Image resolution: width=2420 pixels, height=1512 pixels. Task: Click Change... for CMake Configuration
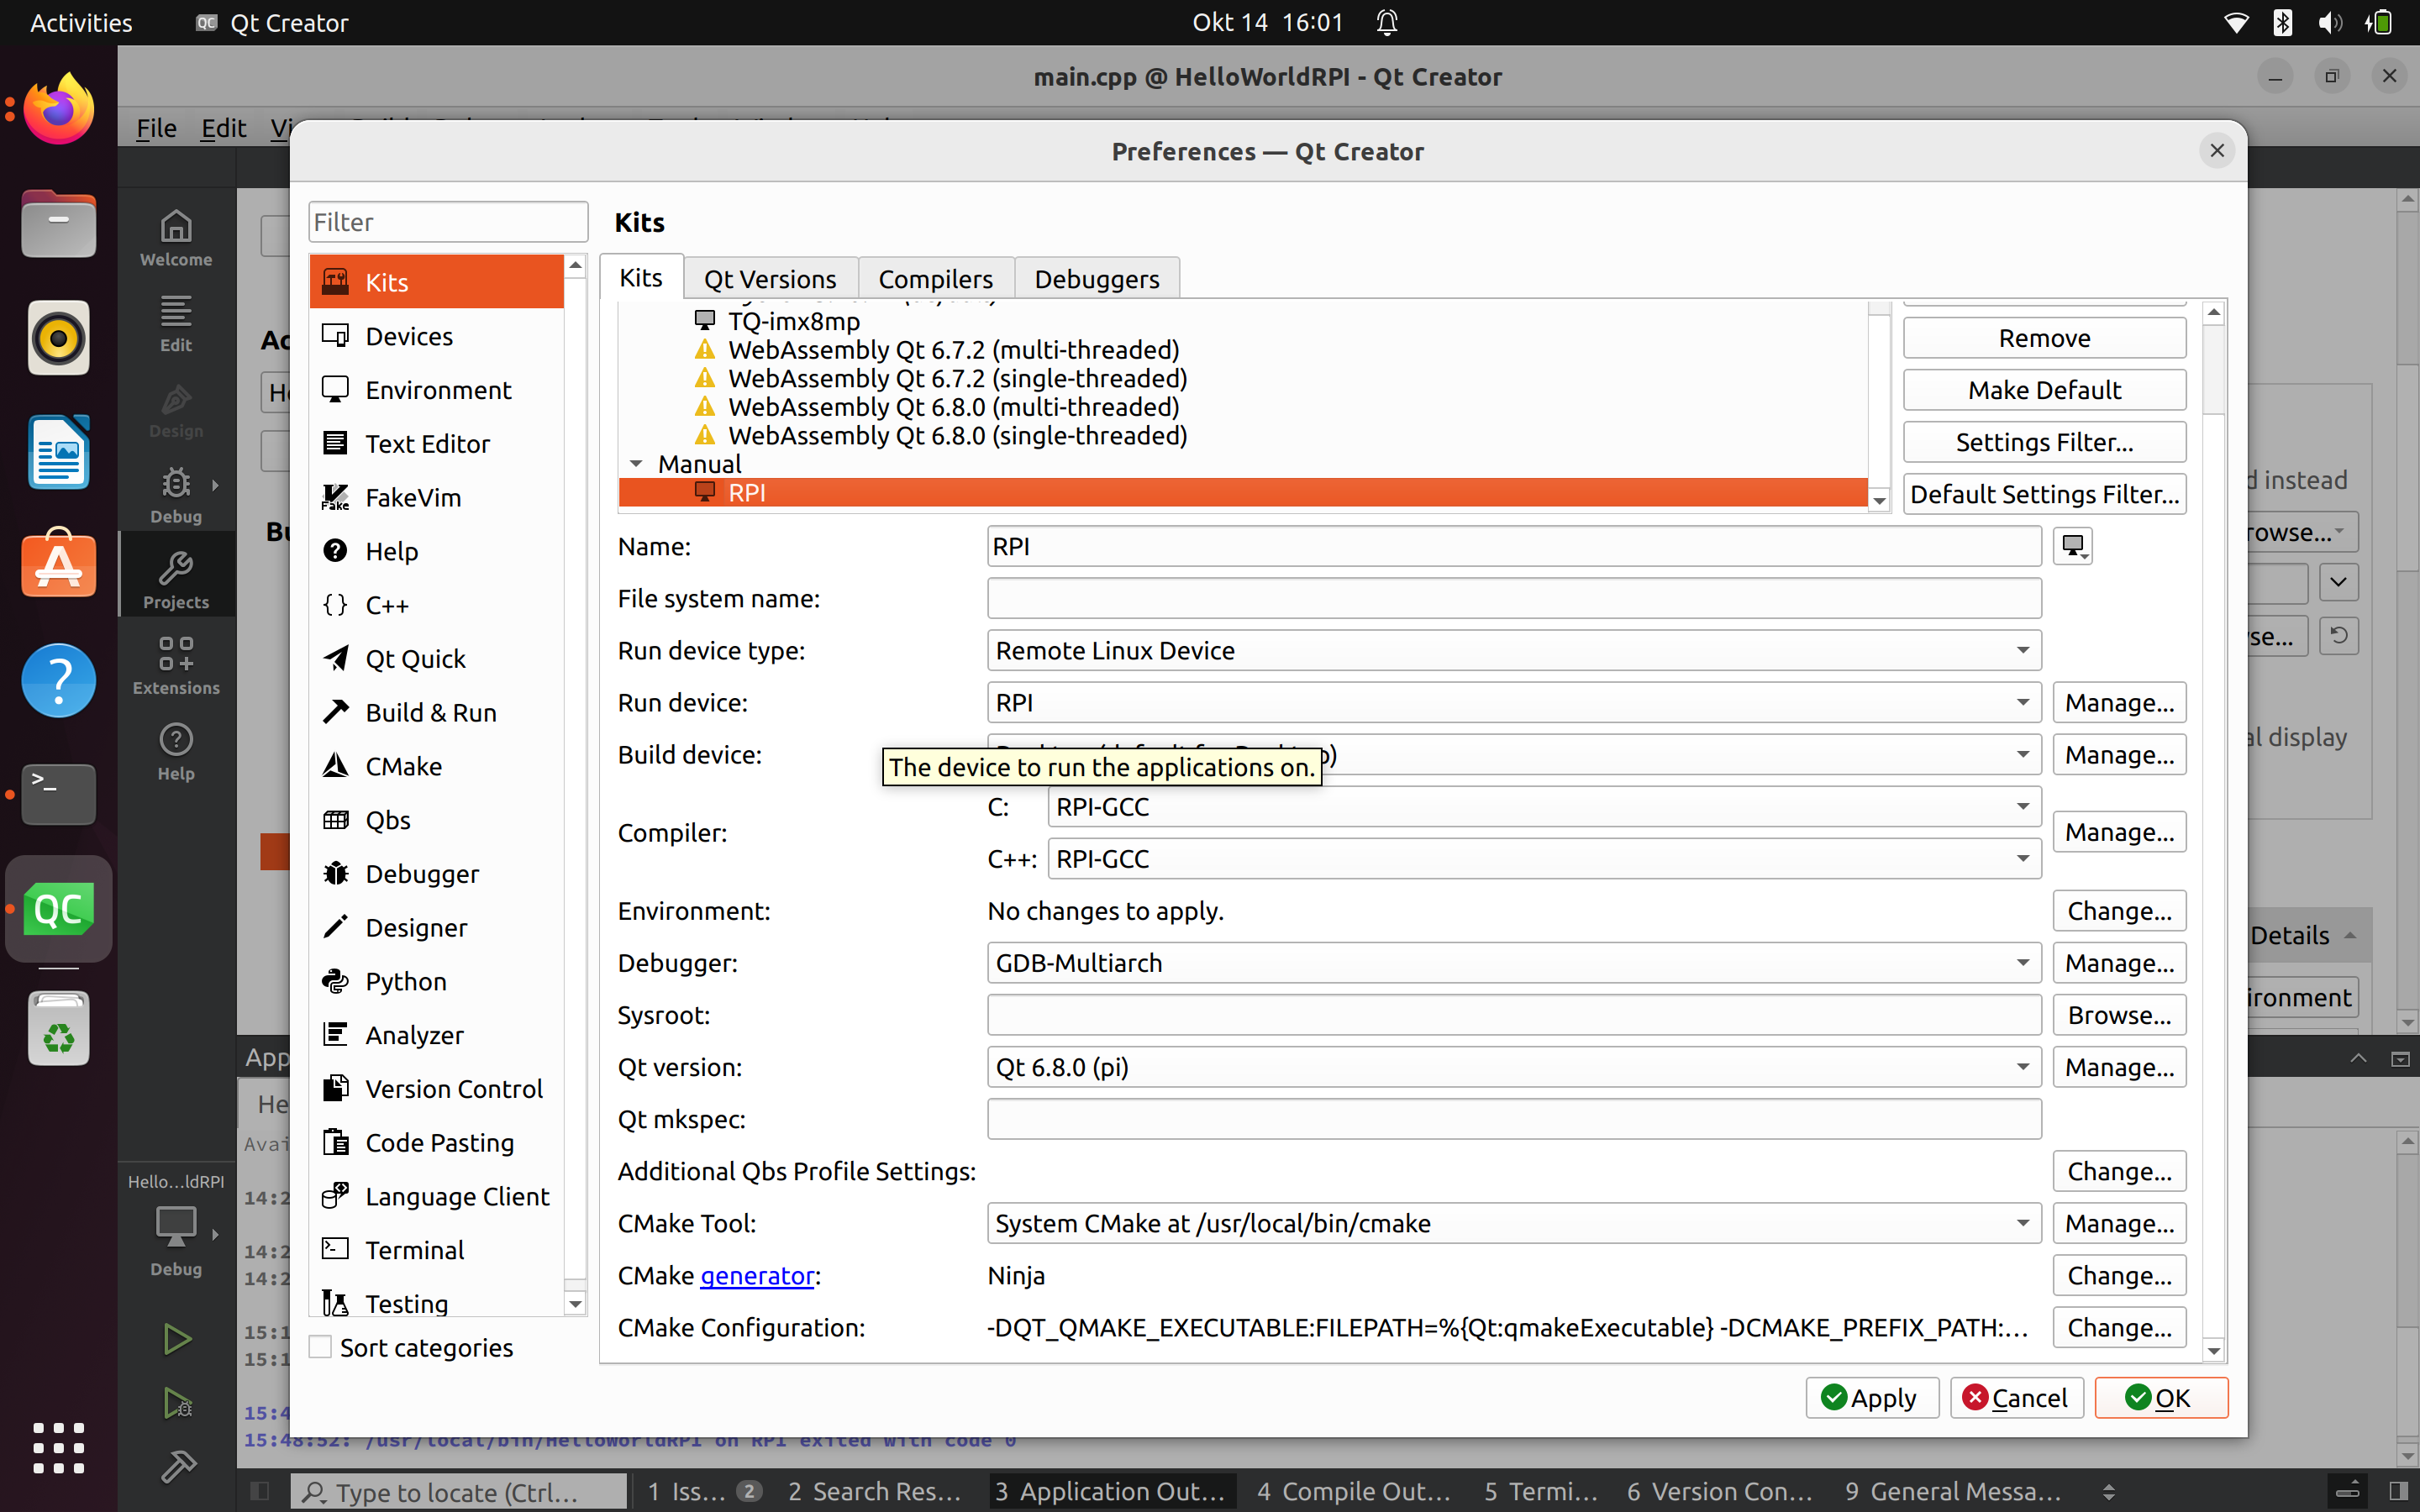point(2119,1327)
